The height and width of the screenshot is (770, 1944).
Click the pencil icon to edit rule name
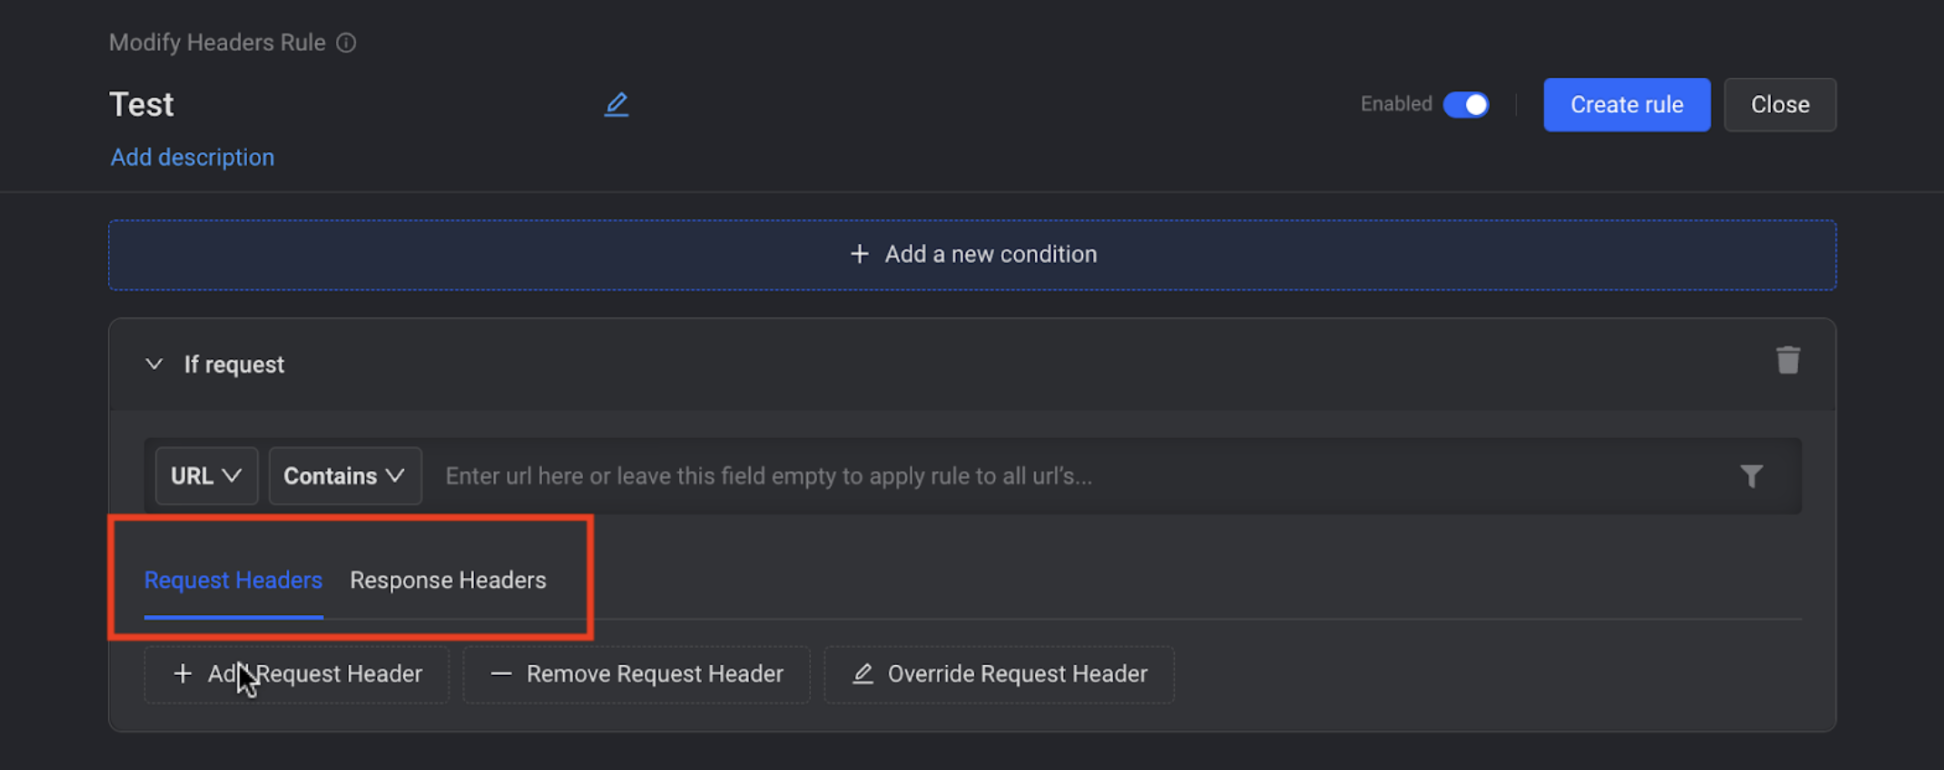point(616,104)
